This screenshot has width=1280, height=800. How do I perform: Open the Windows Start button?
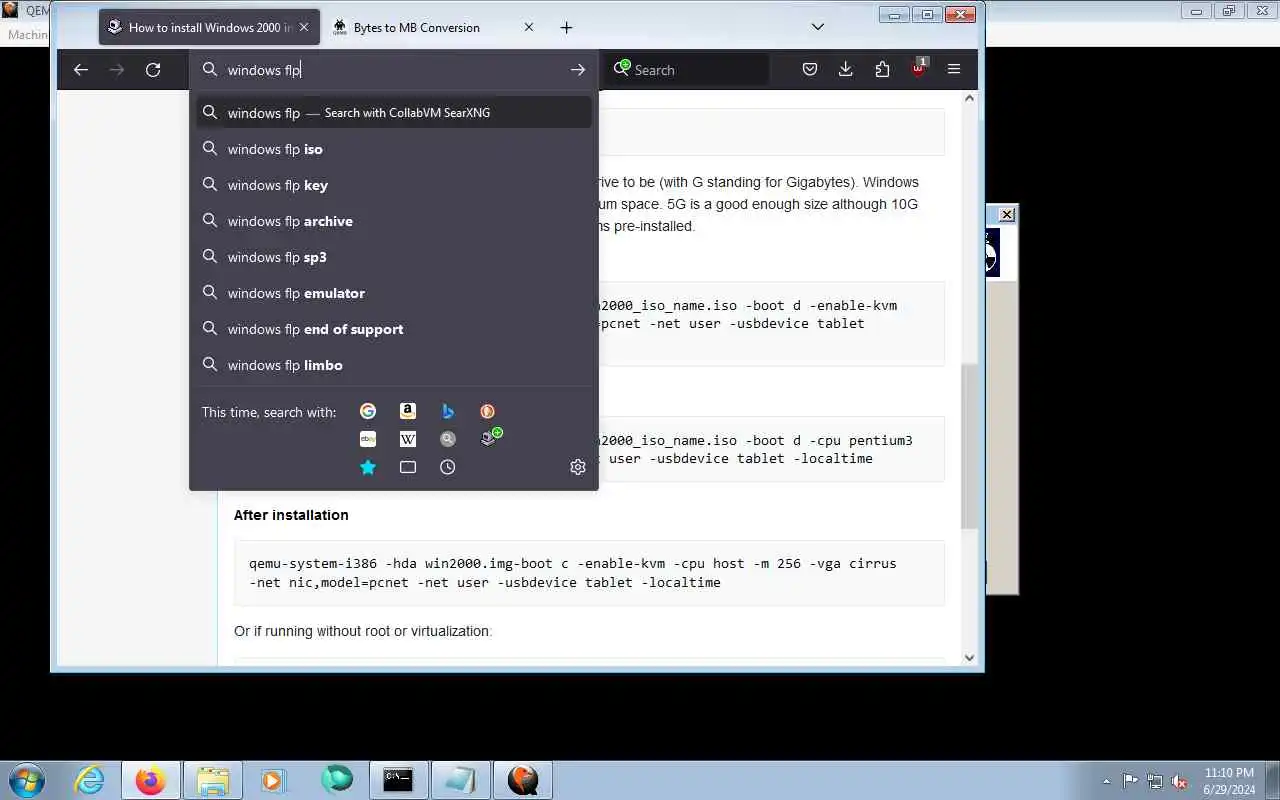pos(27,780)
